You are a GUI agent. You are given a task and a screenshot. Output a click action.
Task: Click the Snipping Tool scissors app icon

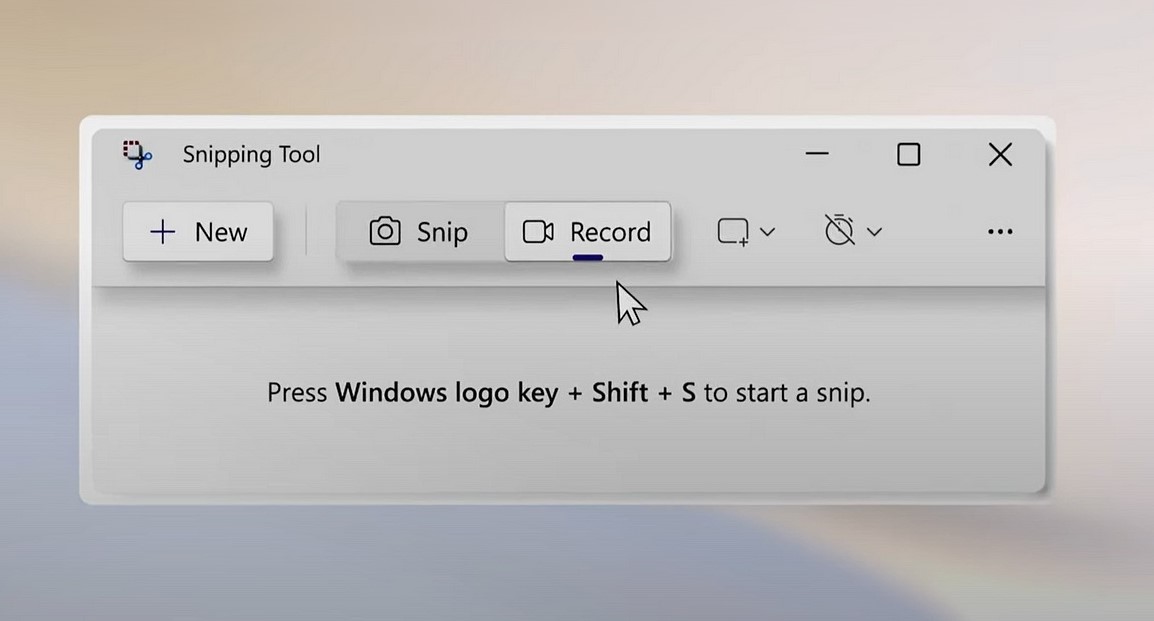click(x=137, y=154)
